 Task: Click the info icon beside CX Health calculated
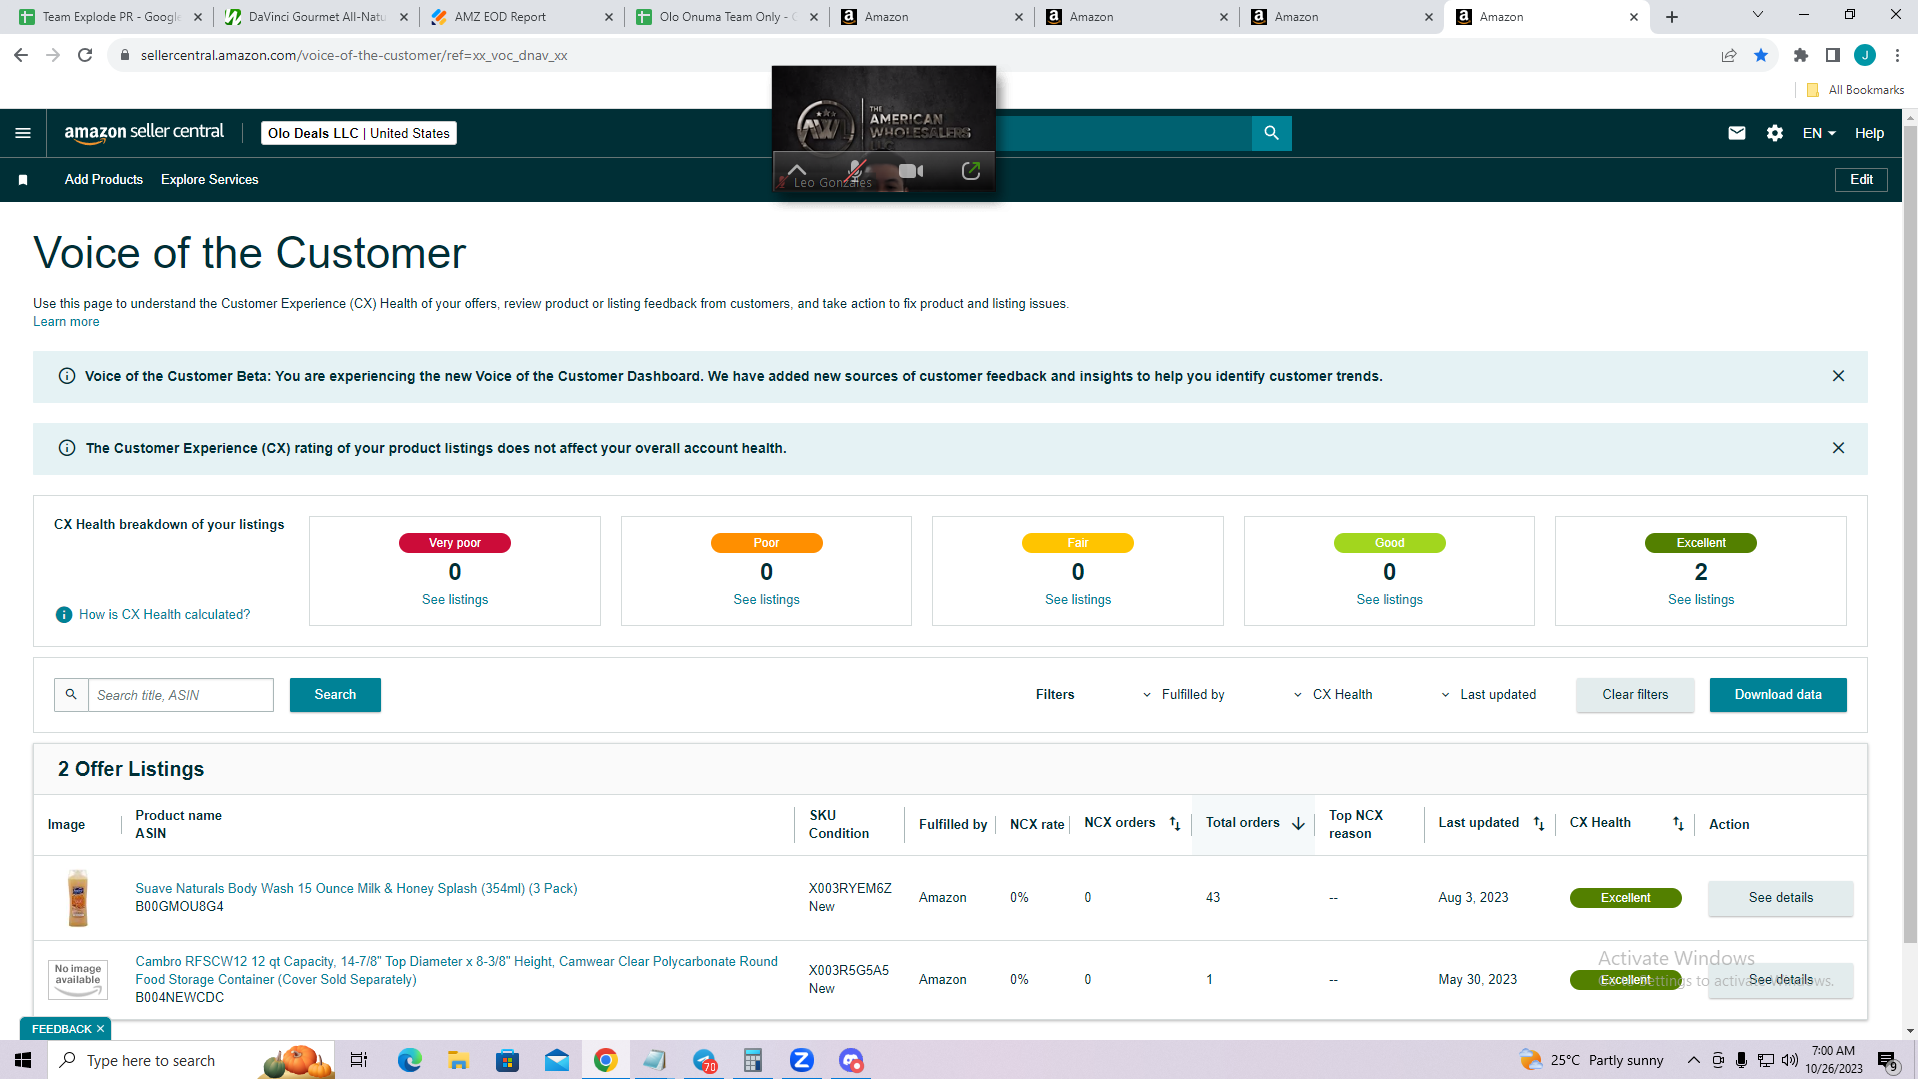[64, 614]
